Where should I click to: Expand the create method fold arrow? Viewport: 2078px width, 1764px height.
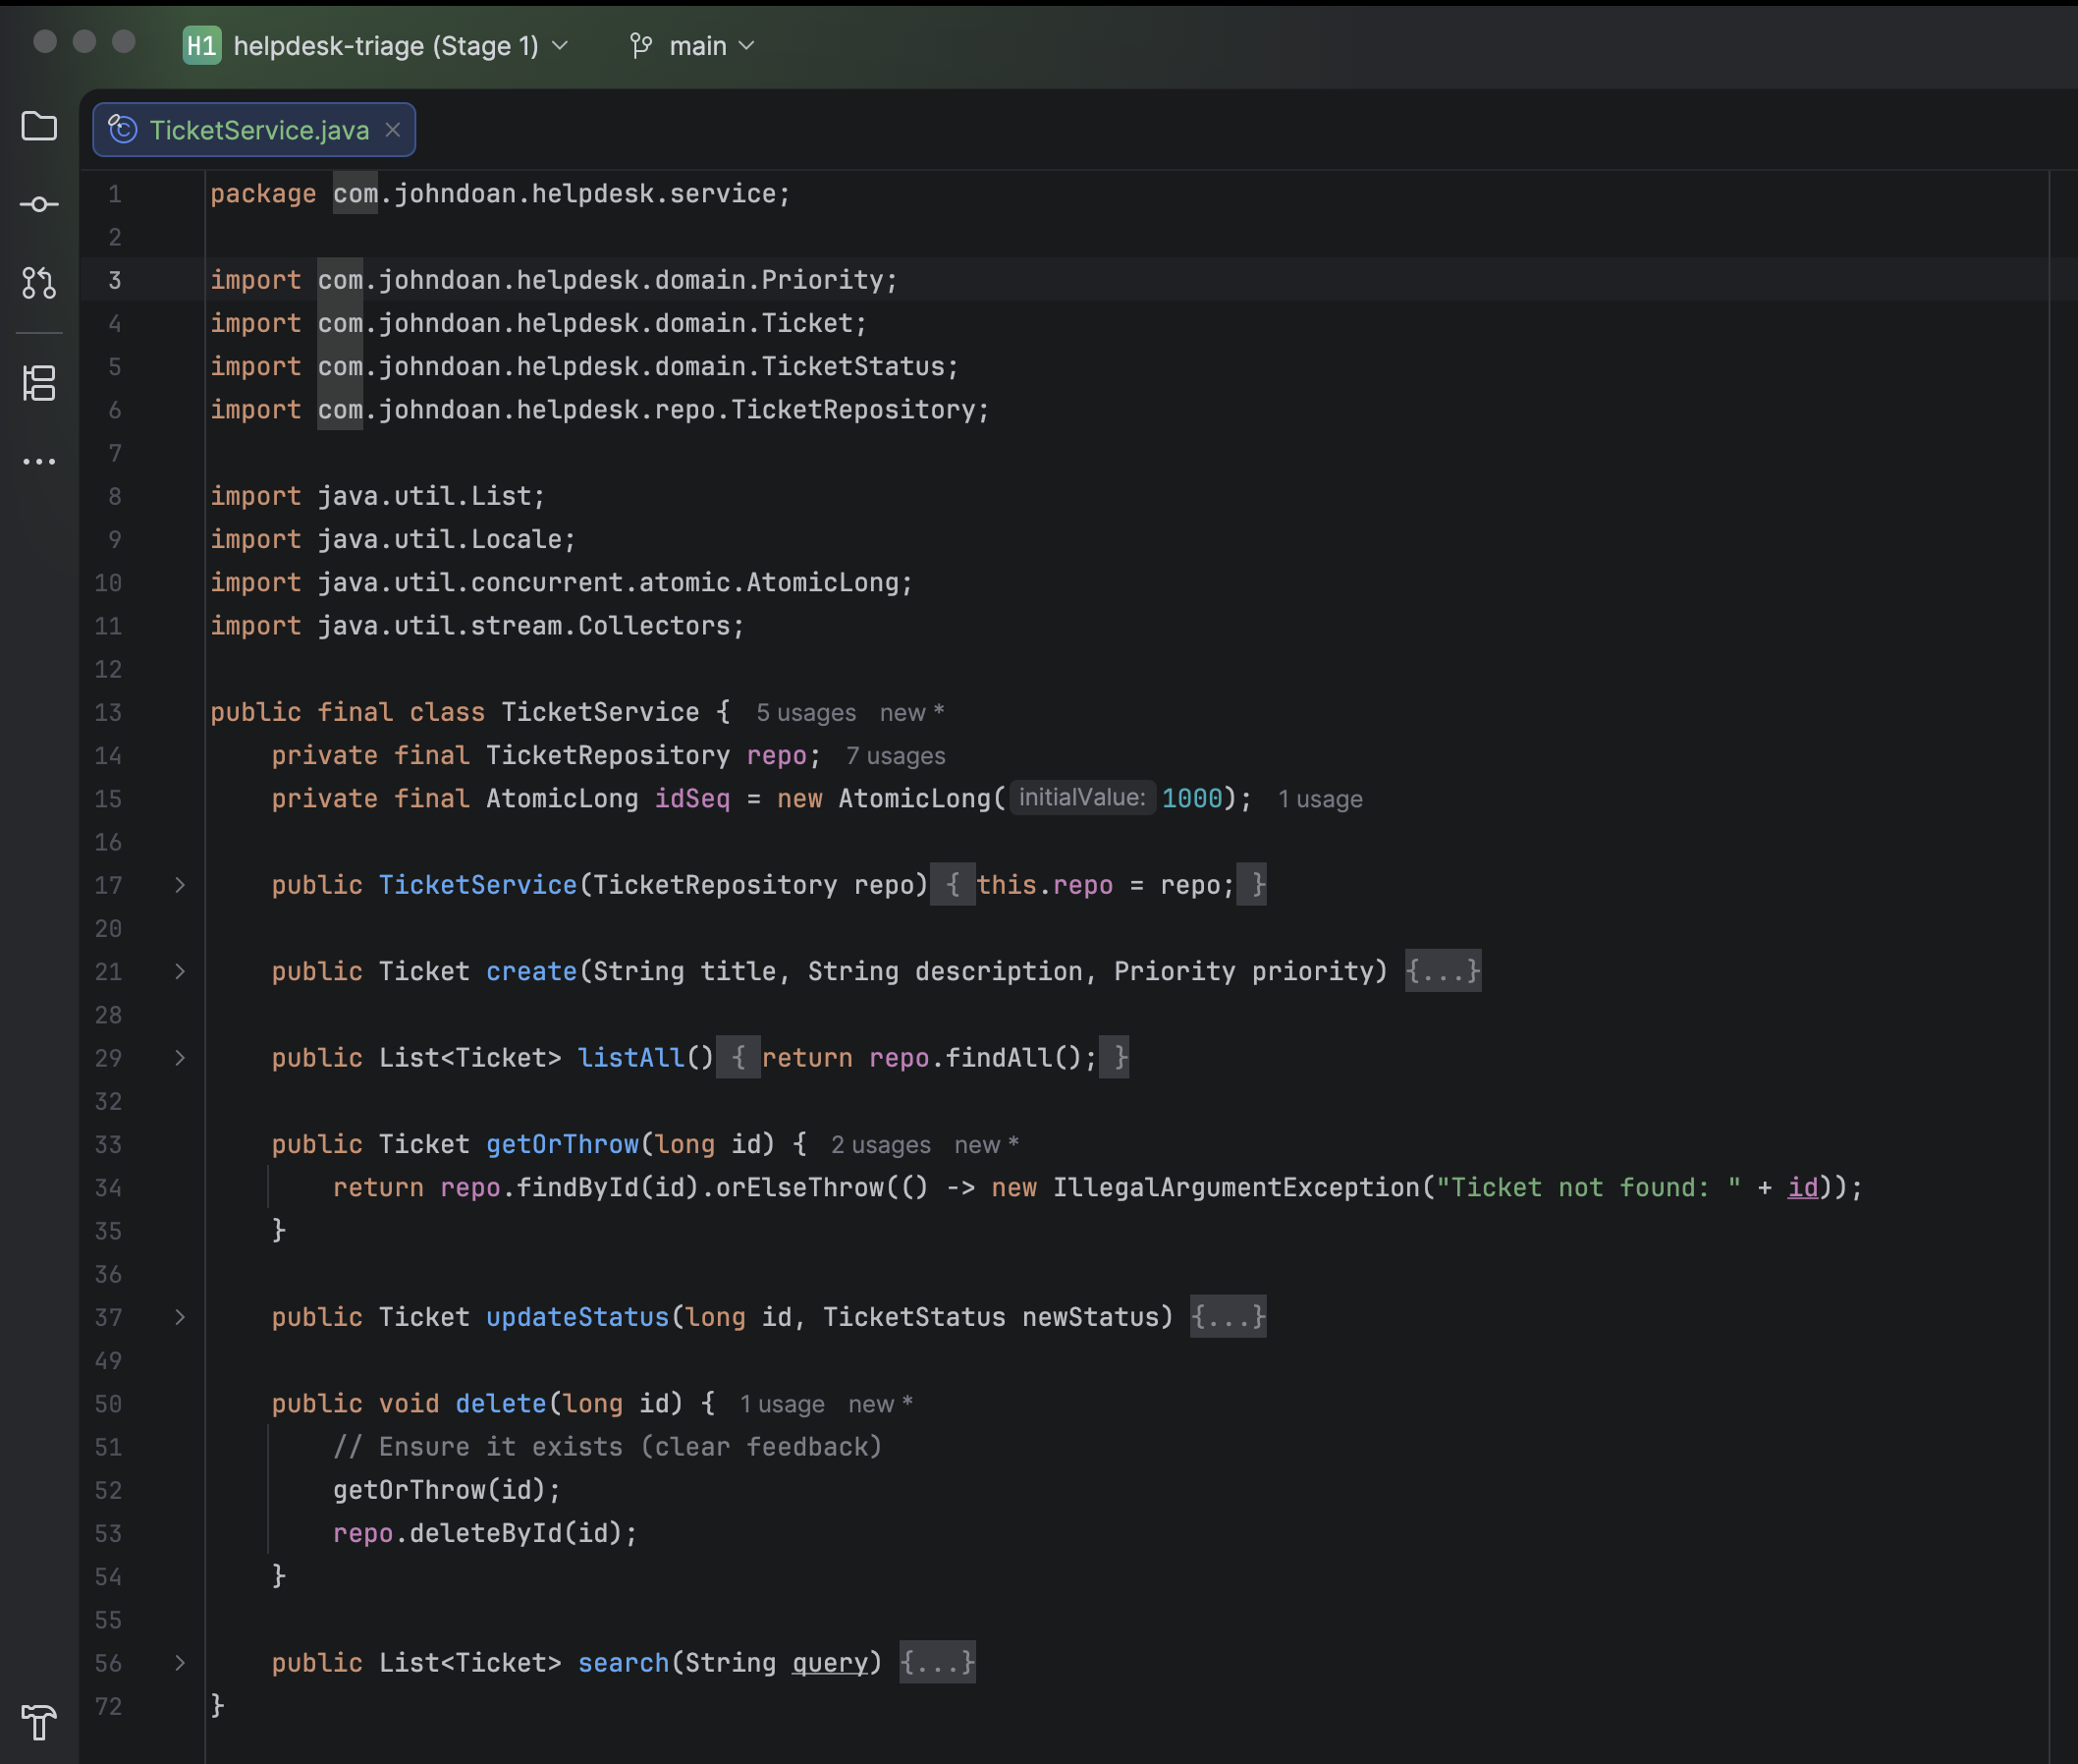179,971
